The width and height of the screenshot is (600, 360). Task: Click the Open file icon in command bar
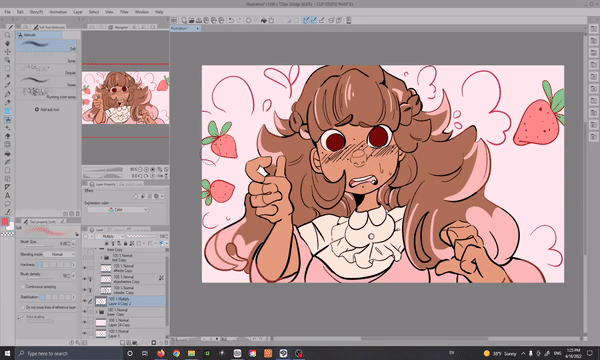[191, 20]
